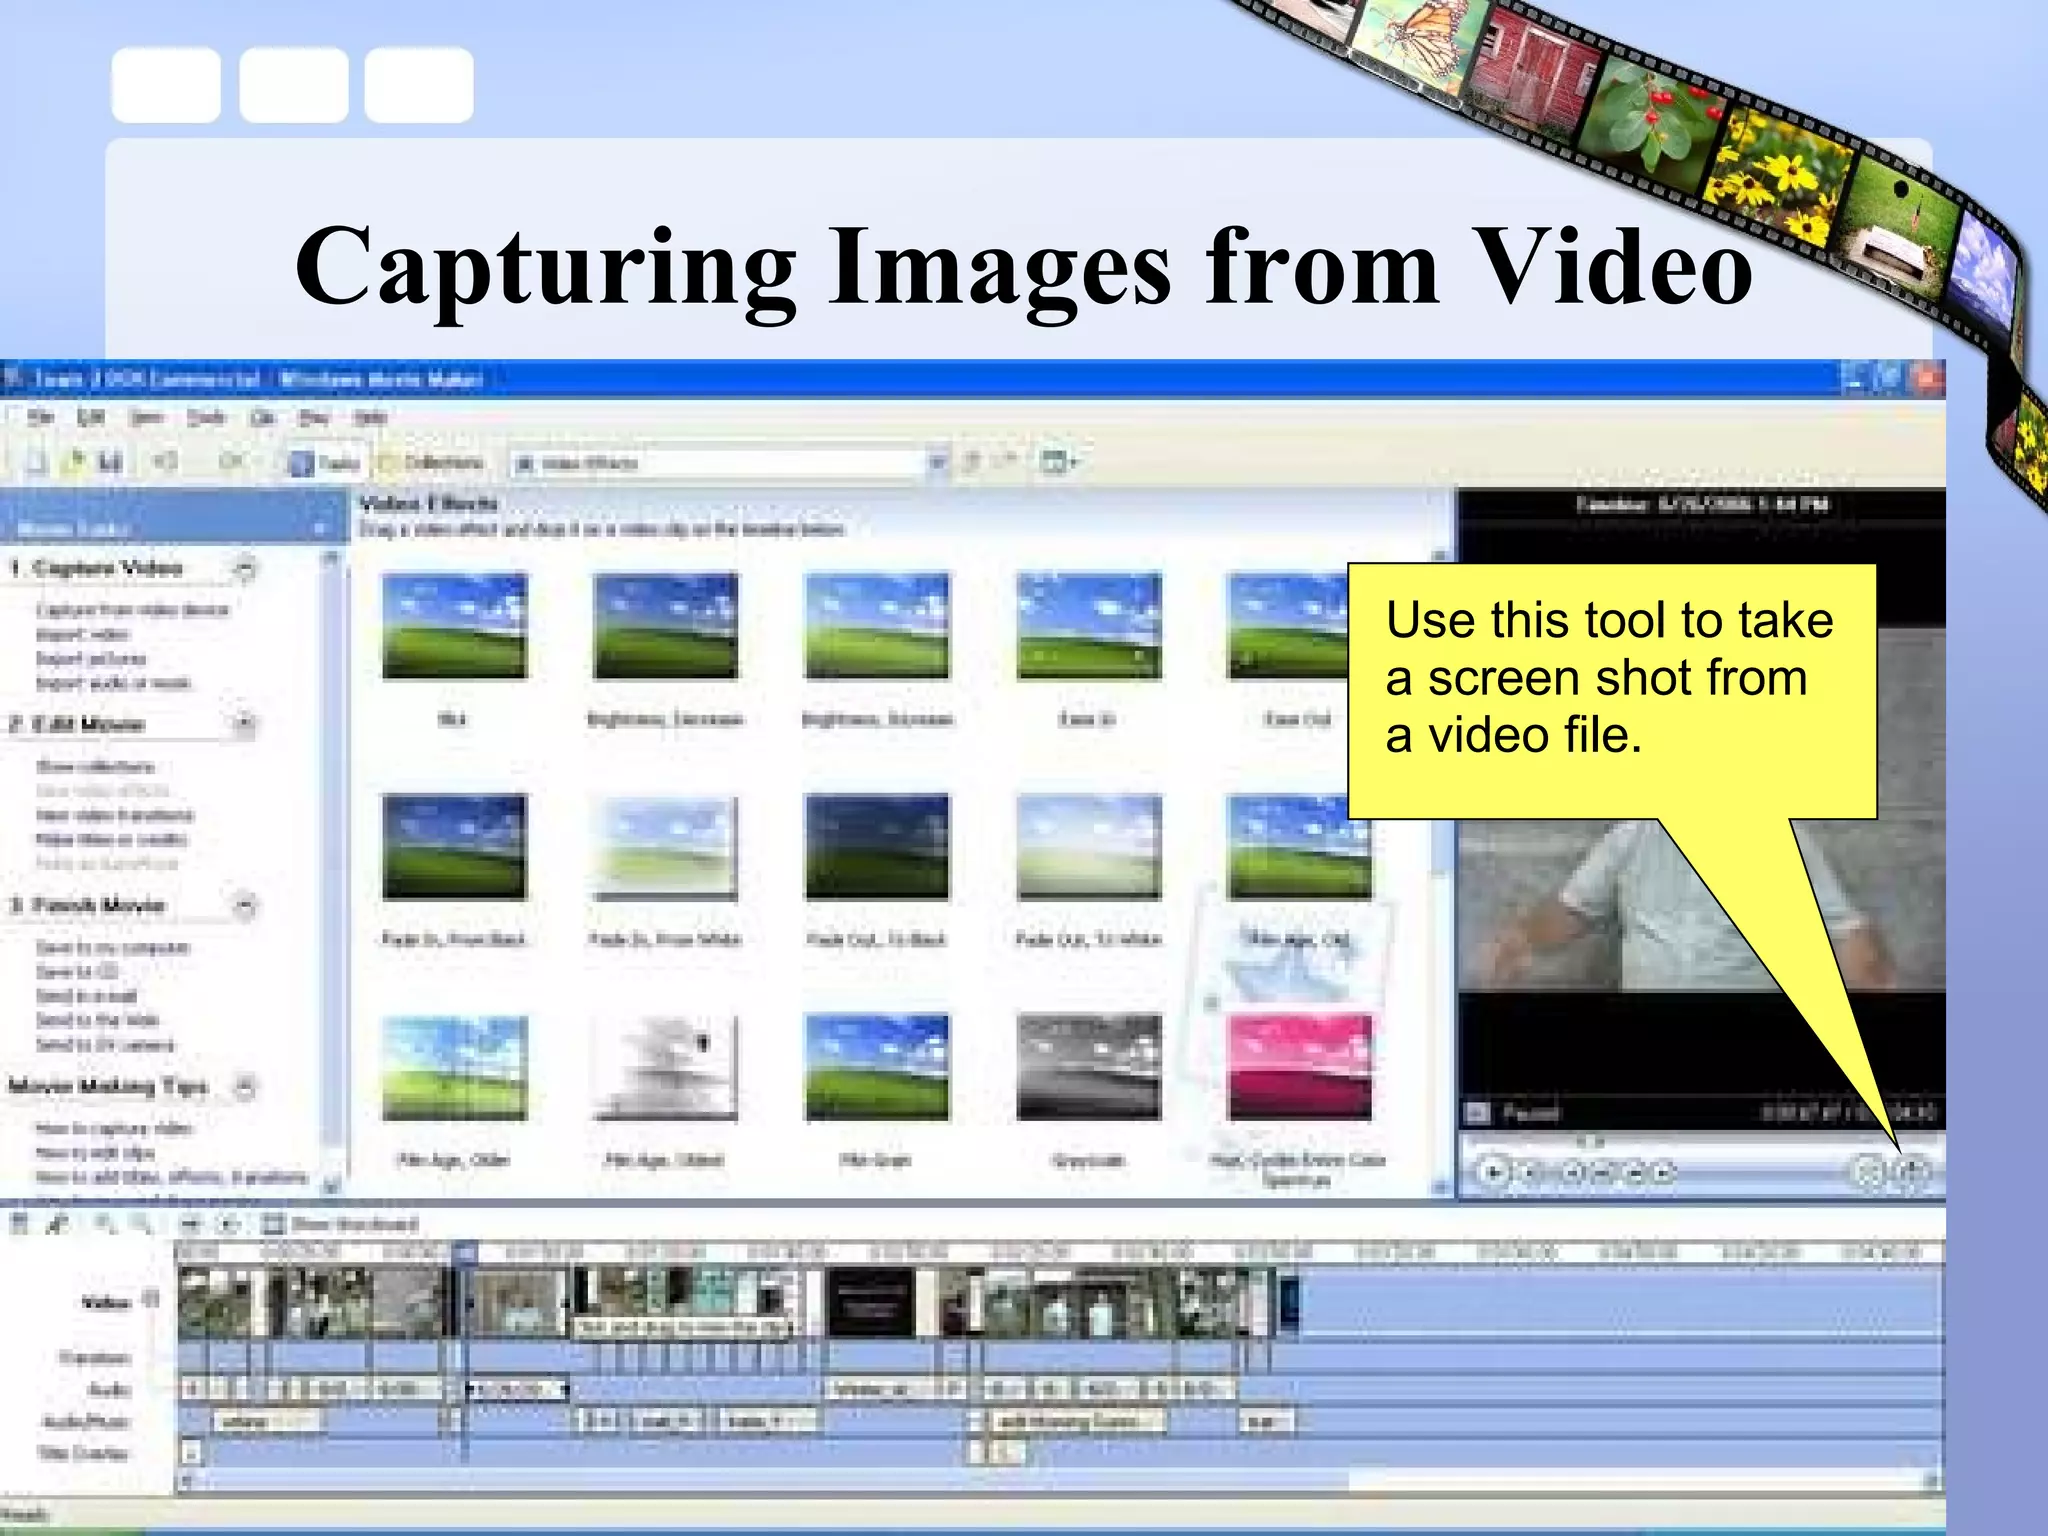Select the Grayscale effect thumbnail
Screen dimensions: 2048x1536
1088,1068
